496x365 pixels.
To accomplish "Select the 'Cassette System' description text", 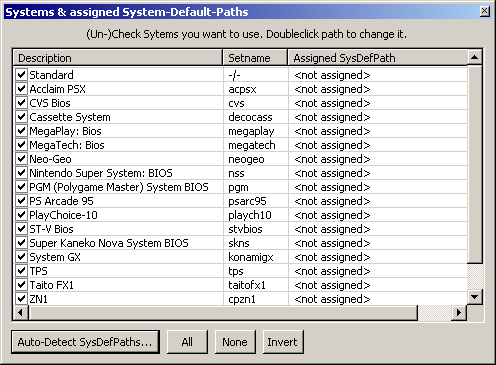I will (x=70, y=117).
